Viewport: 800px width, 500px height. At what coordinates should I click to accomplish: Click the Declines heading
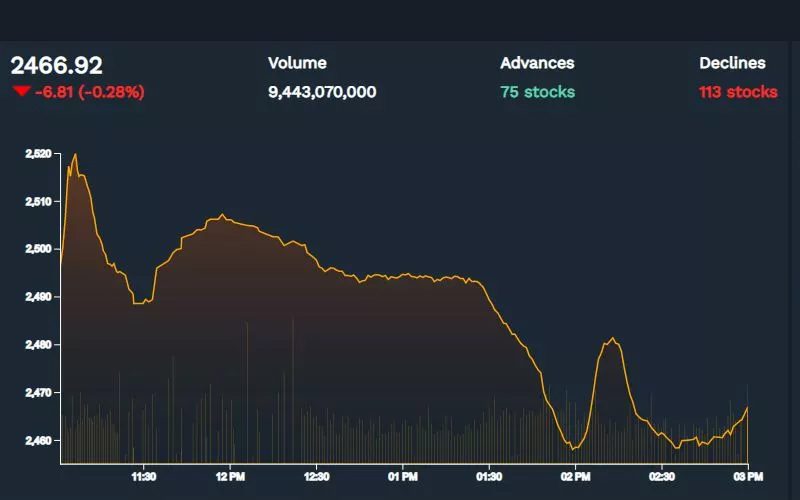(x=732, y=63)
